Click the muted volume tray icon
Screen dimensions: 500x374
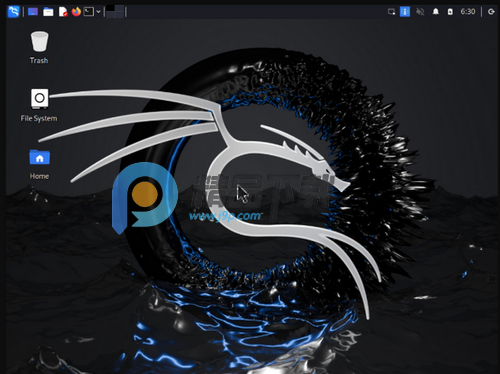[x=420, y=12]
